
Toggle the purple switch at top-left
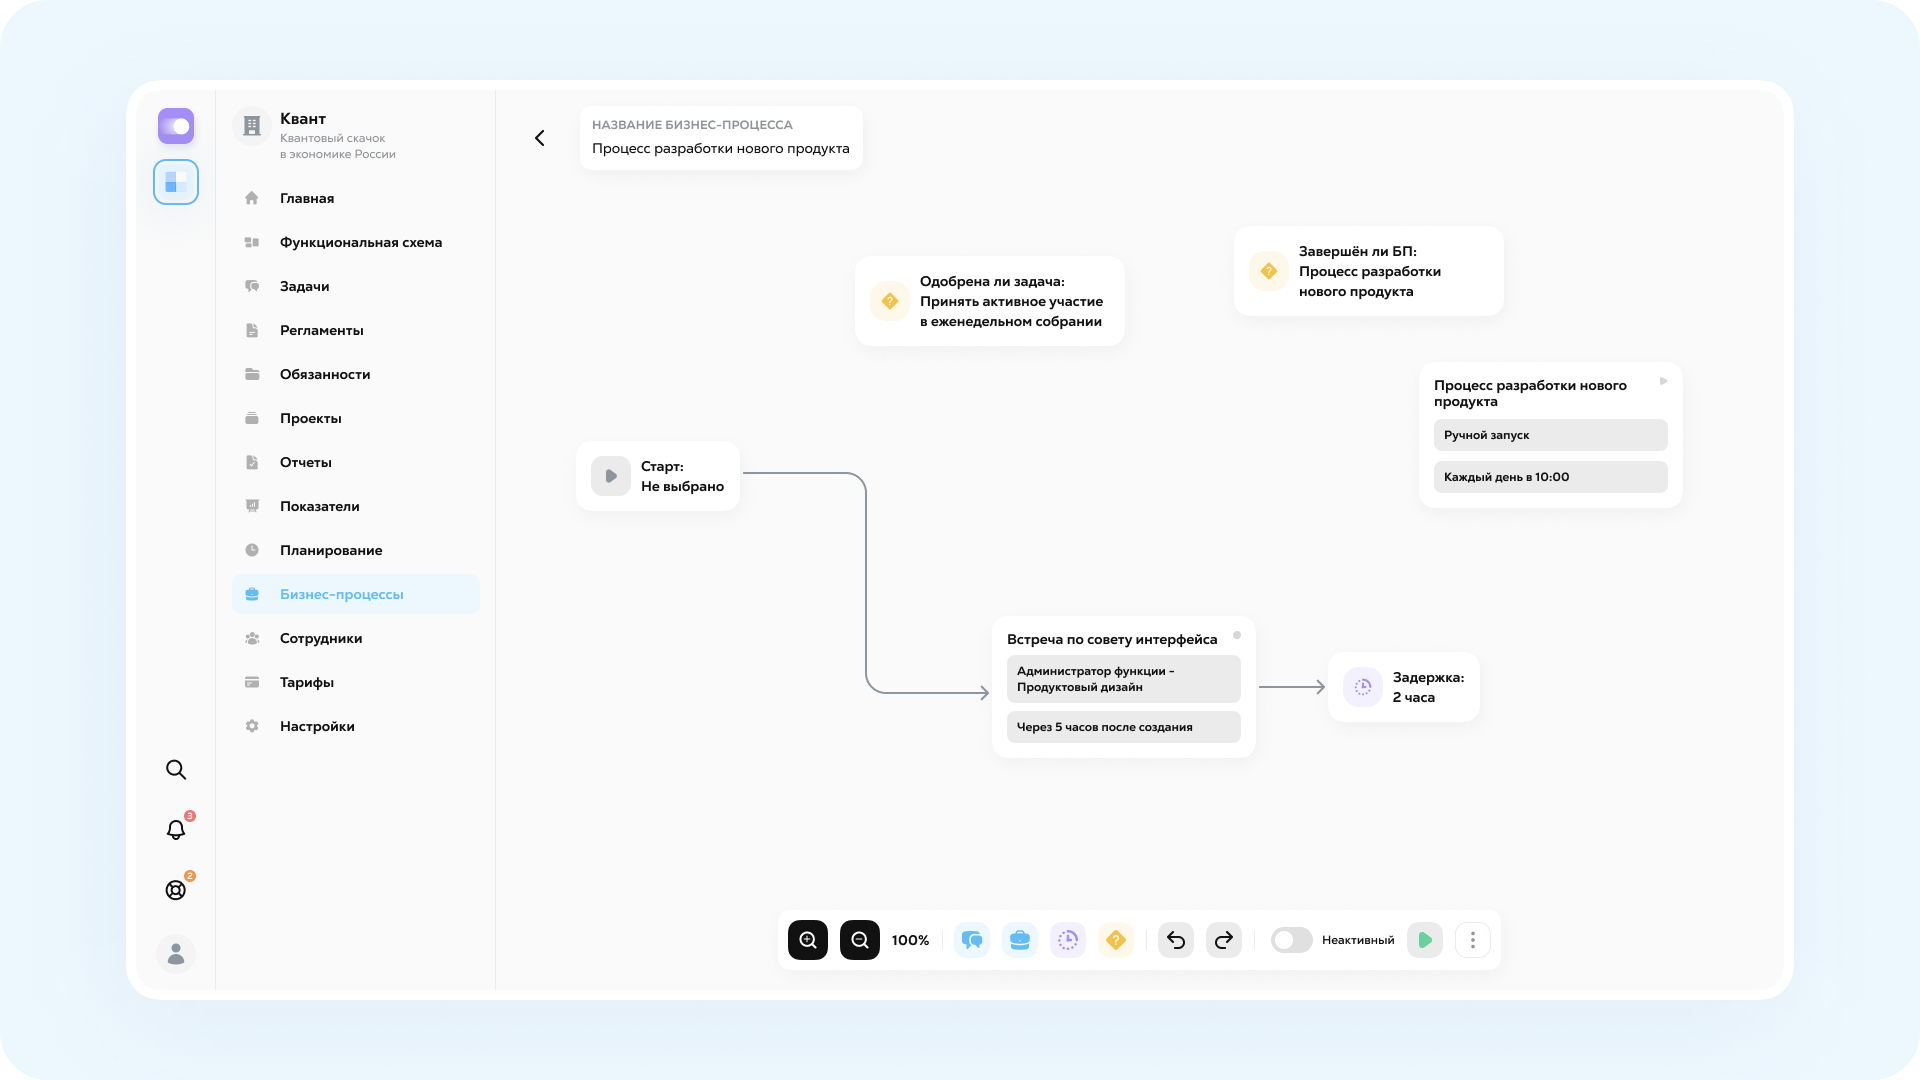click(x=176, y=126)
